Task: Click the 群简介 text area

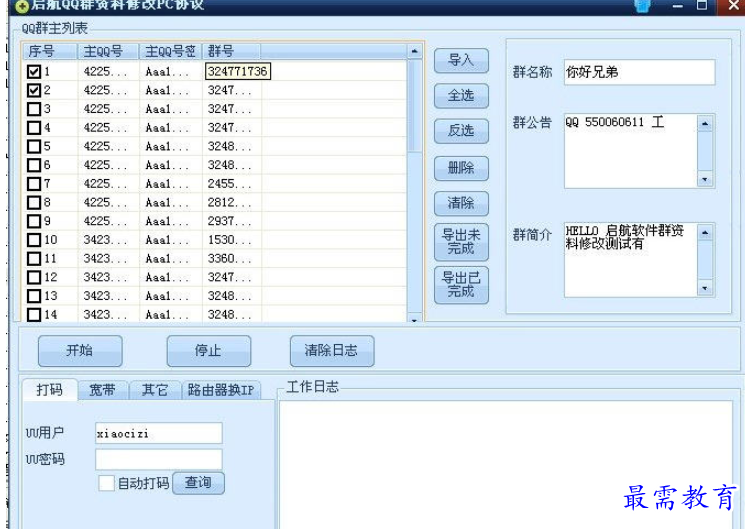Action: 631,260
